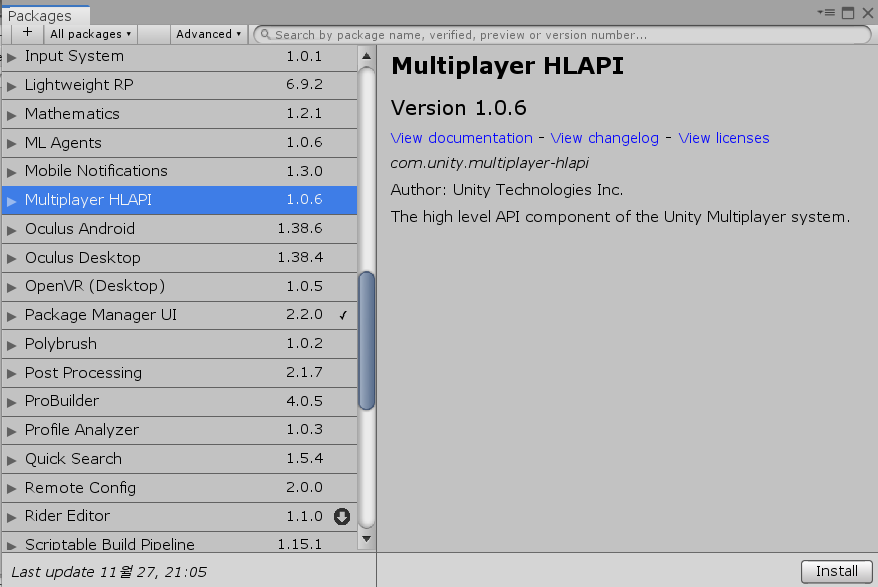
Task: Select the Lightweight RP package
Action: [x=179, y=86]
